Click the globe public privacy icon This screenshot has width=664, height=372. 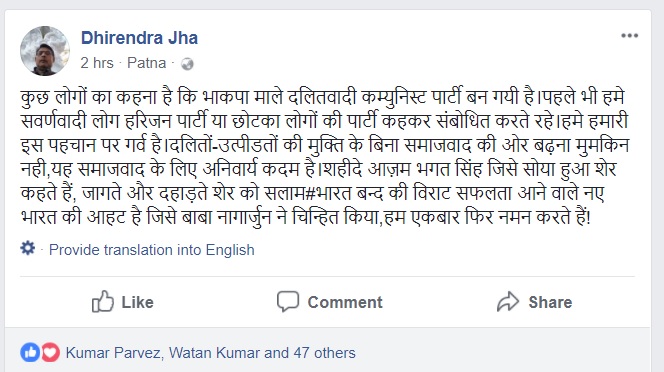(187, 64)
